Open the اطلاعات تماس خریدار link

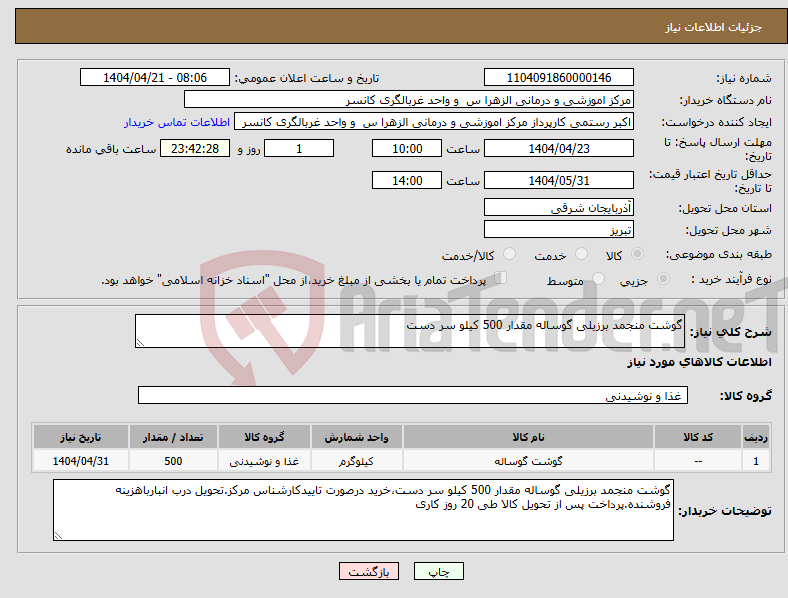point(177,122)
